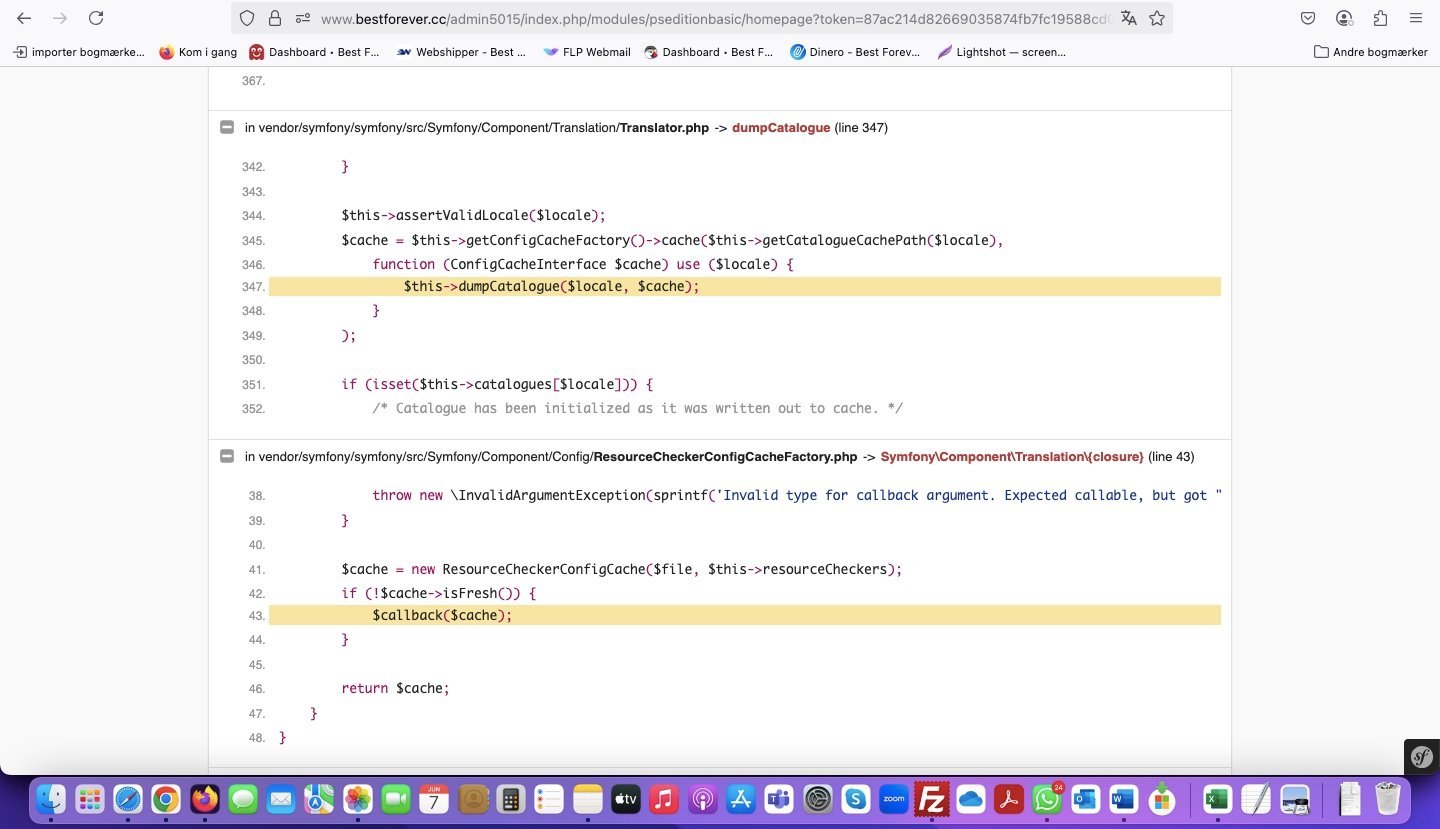Open Microsoft Teams from the Dock
The height and width of the screenshot is (829, 1440).
[779, 799]
